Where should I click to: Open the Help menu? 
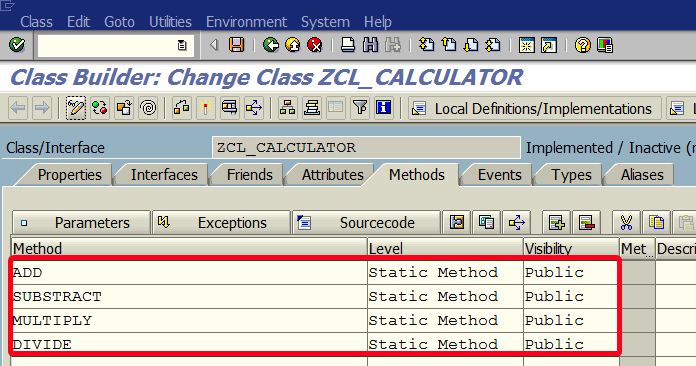coord(378,22)
